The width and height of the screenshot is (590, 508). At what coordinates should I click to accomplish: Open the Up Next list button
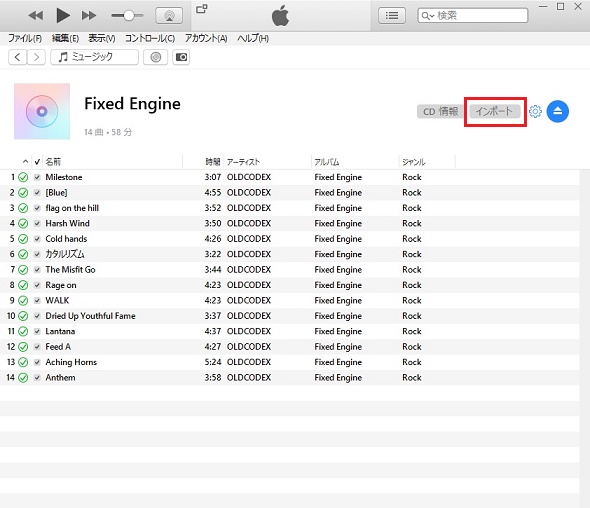click(392, 15)
